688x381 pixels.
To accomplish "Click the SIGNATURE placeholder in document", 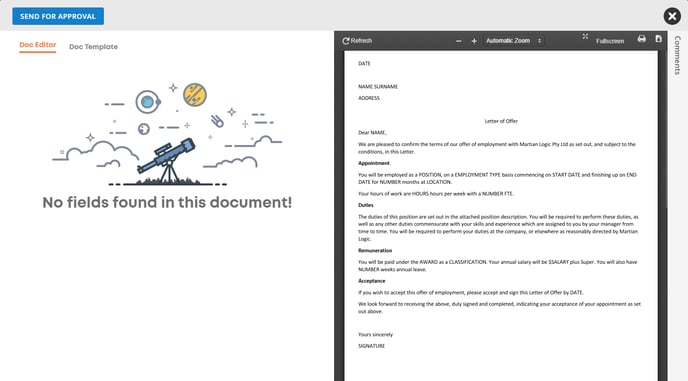I will 371,346.
